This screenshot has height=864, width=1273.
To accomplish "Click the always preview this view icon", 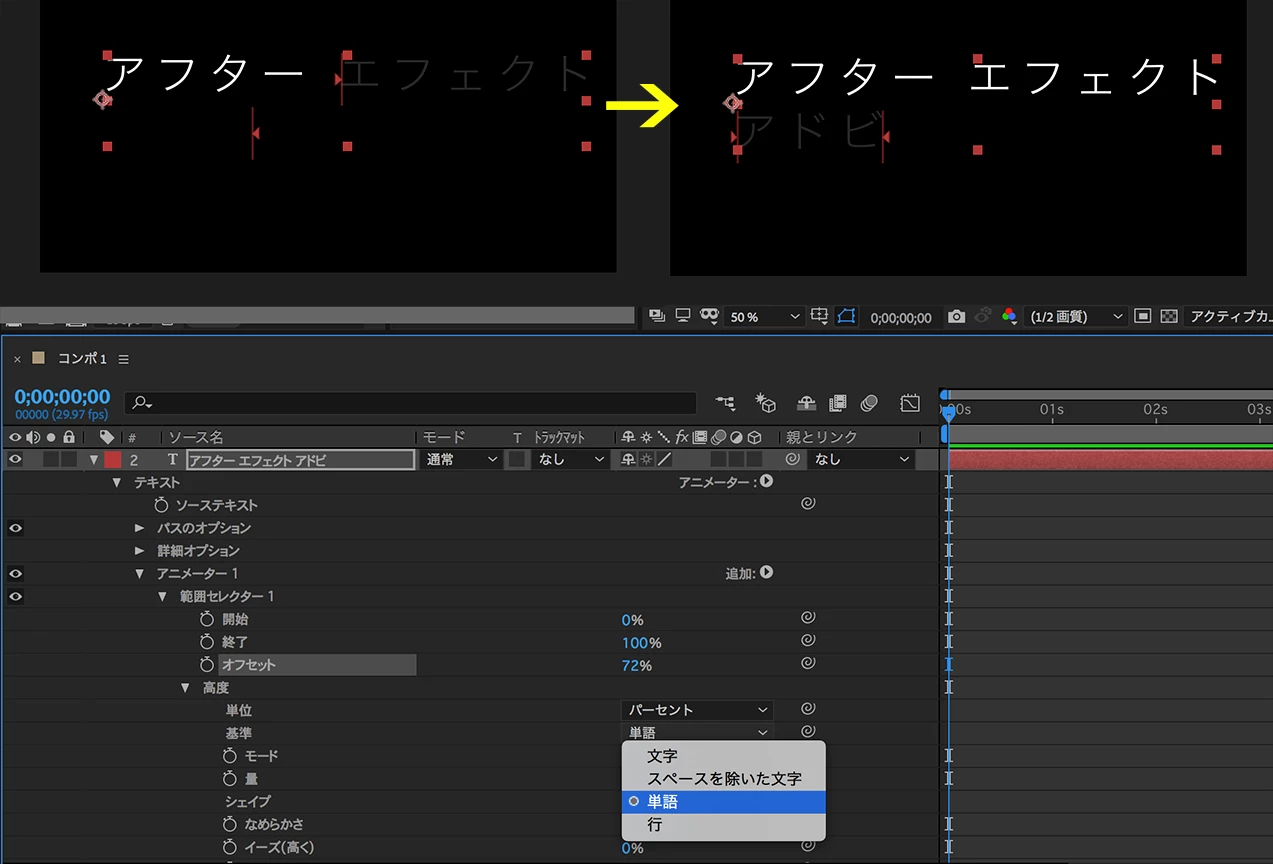I will (x=657, y=316).
